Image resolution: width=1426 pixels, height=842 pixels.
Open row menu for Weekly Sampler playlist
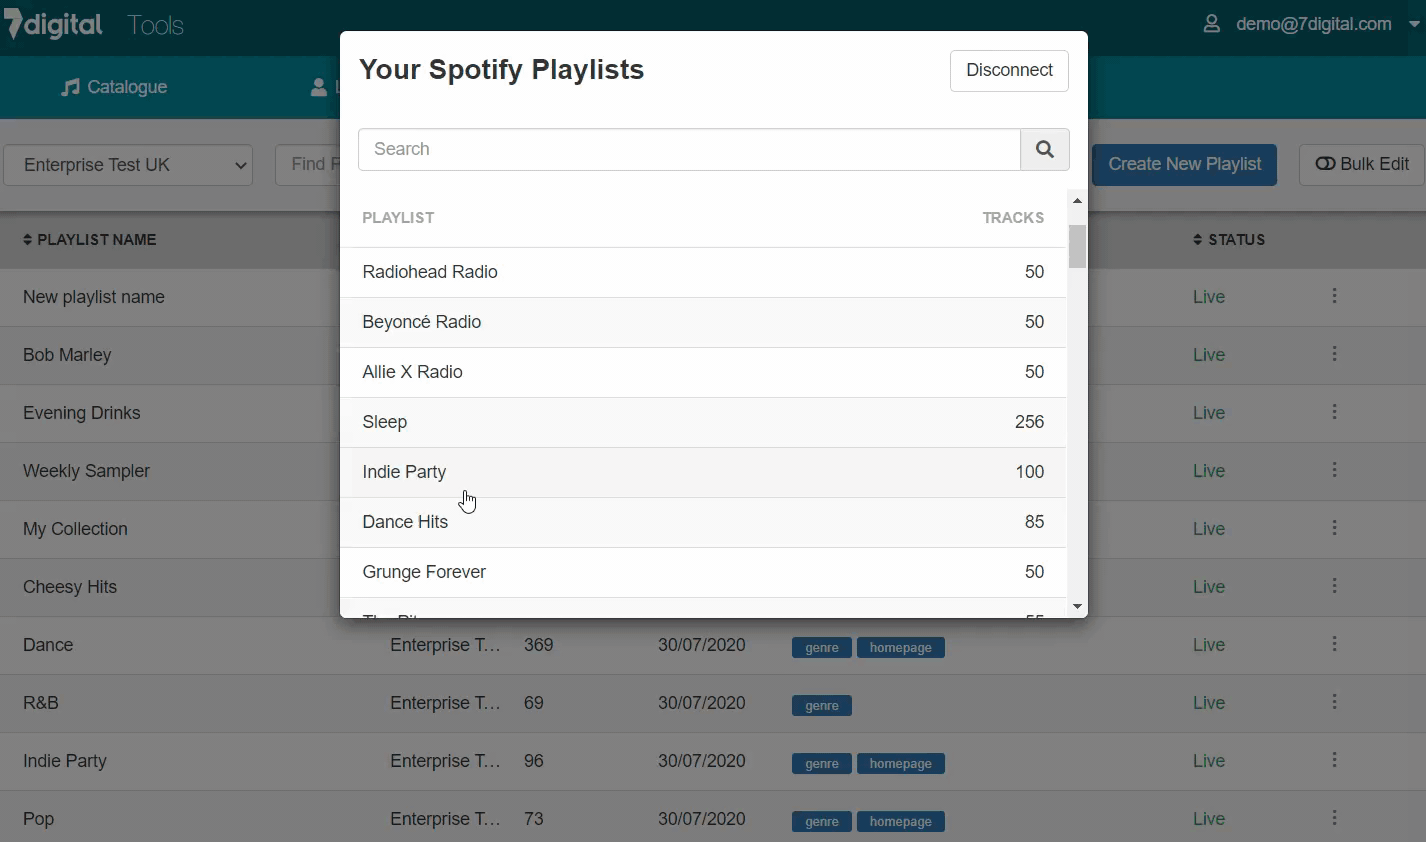1334,470
